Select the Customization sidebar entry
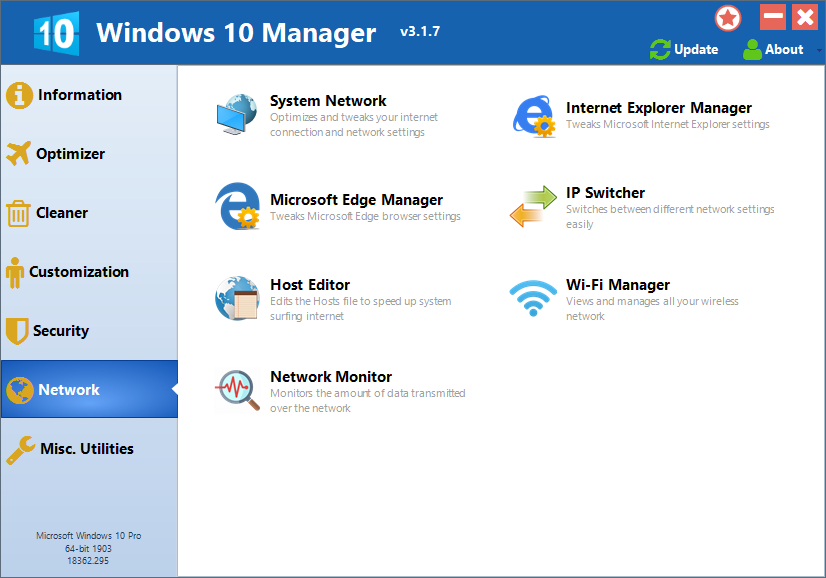Viewport: 826px width, 578px height. (x=81, y=271)
